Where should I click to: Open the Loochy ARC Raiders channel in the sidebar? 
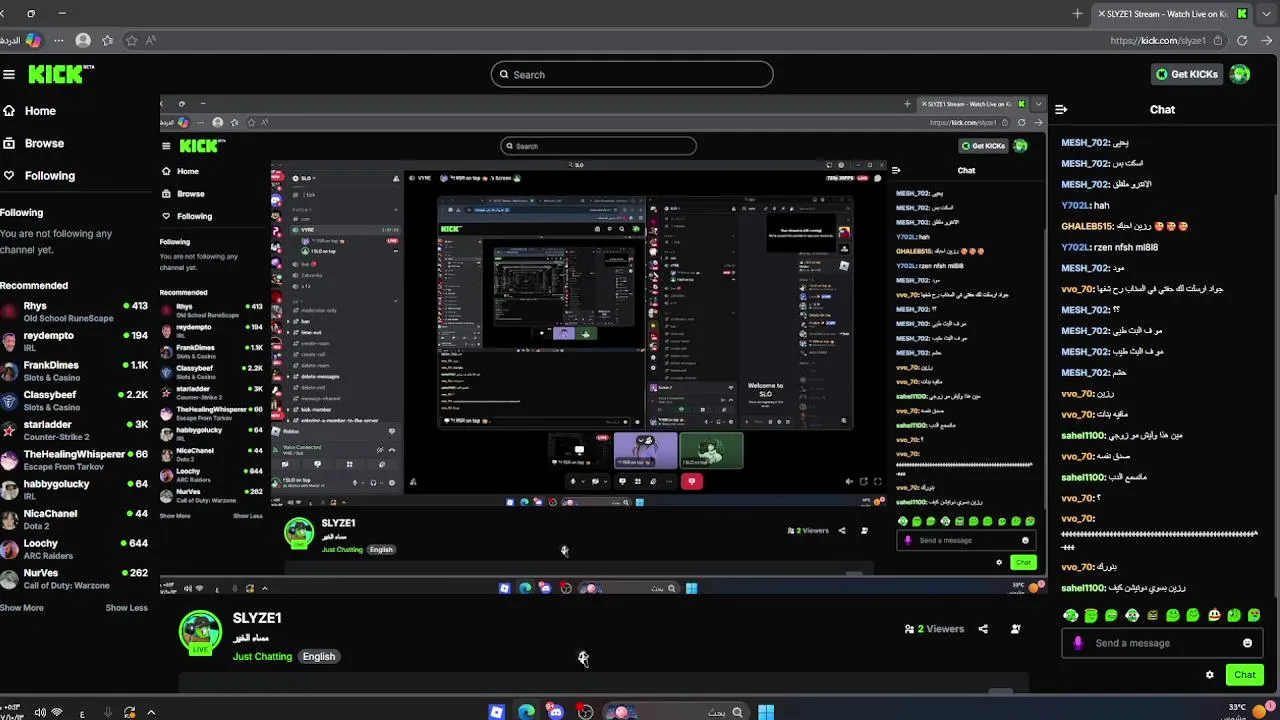click(x=74, y=549)
